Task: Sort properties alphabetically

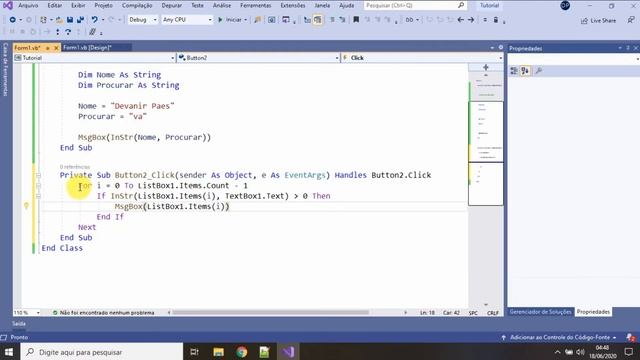Action: click(525, 71)
